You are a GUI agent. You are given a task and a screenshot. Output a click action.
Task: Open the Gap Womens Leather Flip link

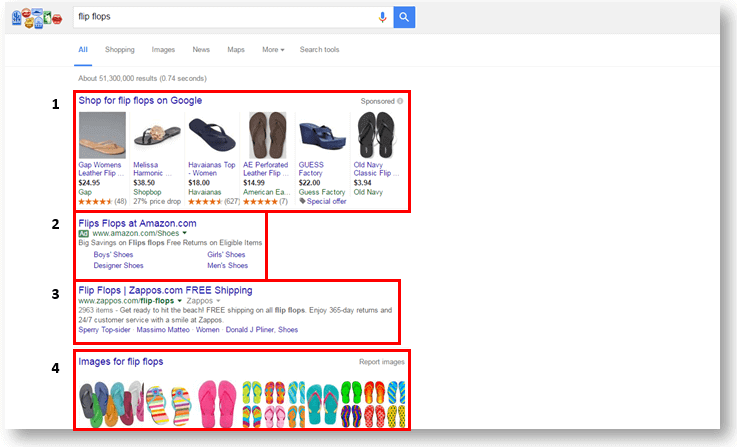100,169
